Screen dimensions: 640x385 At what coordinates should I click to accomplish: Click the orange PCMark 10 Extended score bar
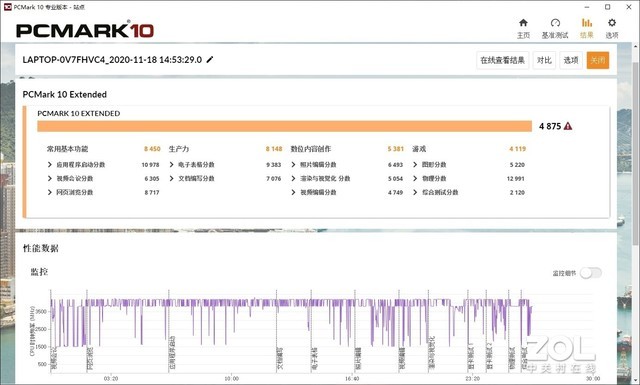pos(284,126)
